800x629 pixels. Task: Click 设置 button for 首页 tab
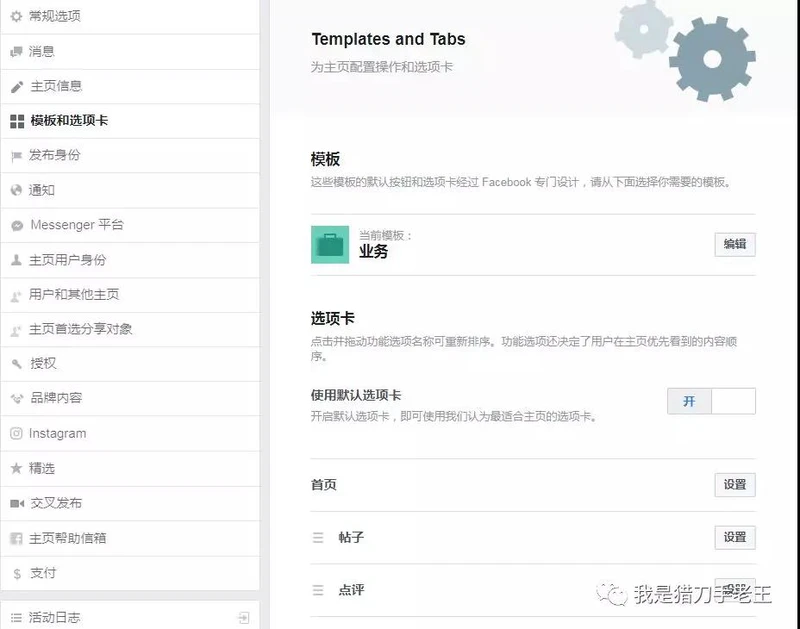pos(735,485)
